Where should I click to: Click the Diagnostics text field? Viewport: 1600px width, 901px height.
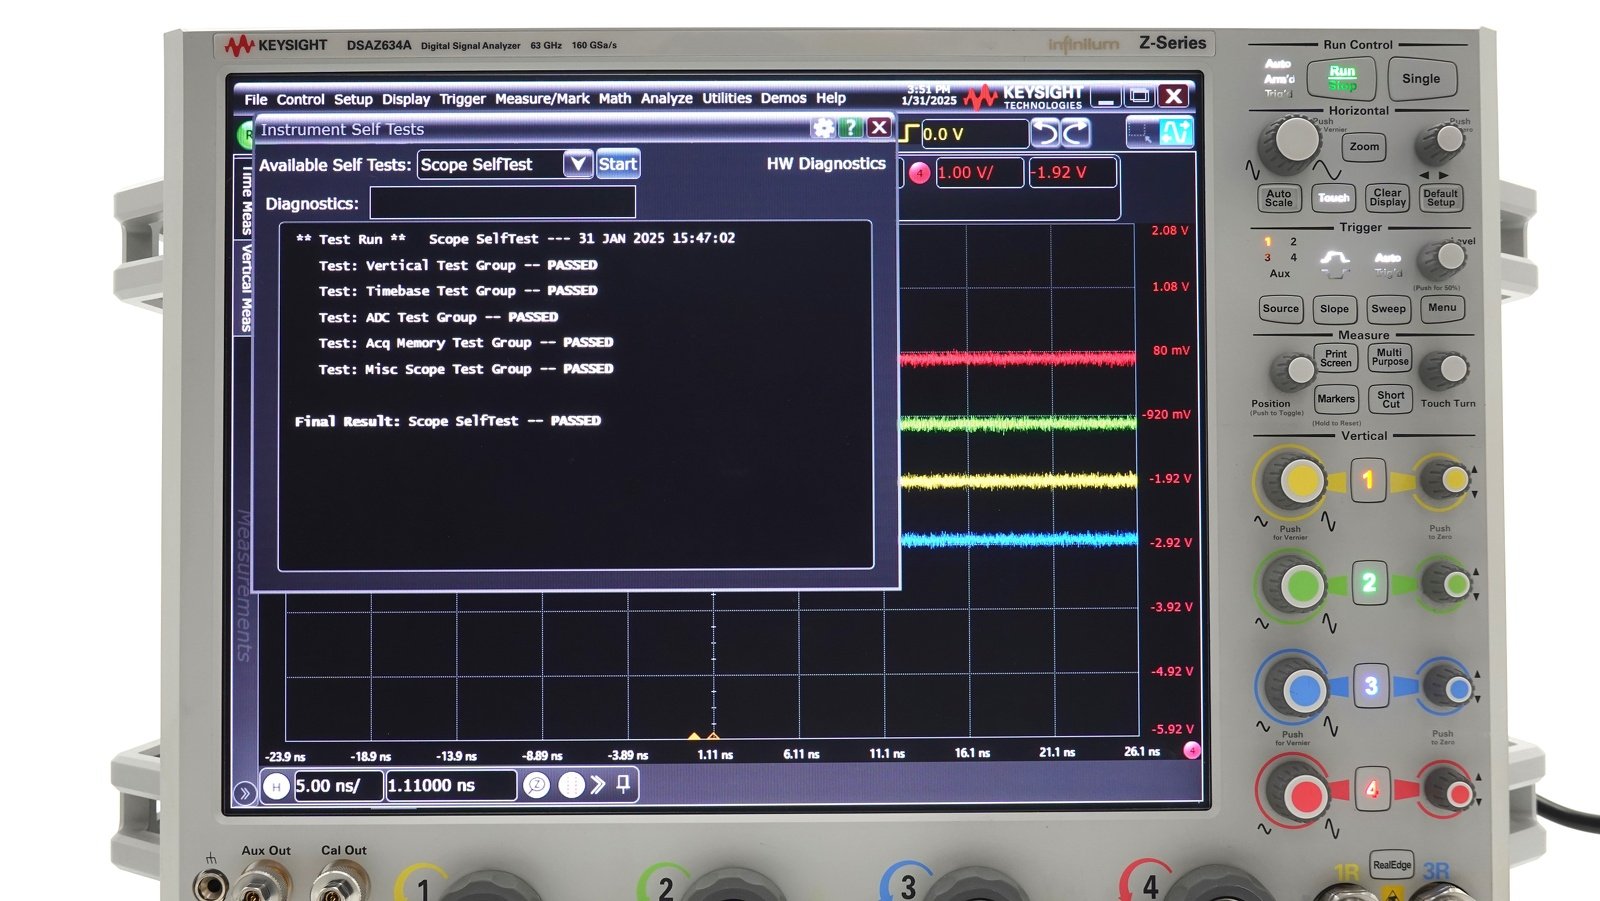(503, 203)
